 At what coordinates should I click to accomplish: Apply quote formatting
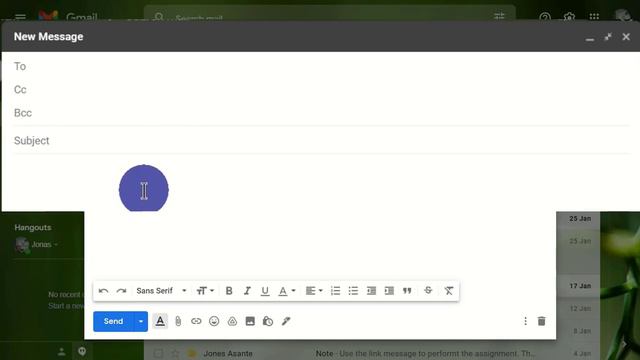[x=407, y=291]
